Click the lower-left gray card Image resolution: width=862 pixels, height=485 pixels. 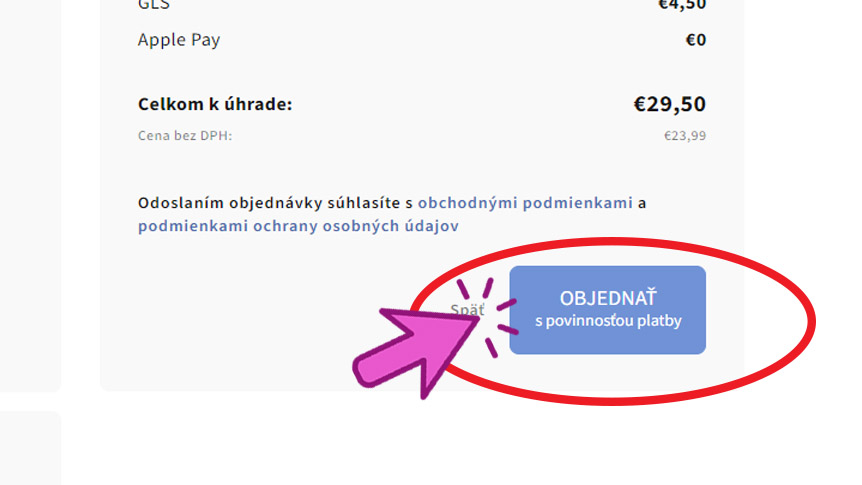click(x=30, y=448)
